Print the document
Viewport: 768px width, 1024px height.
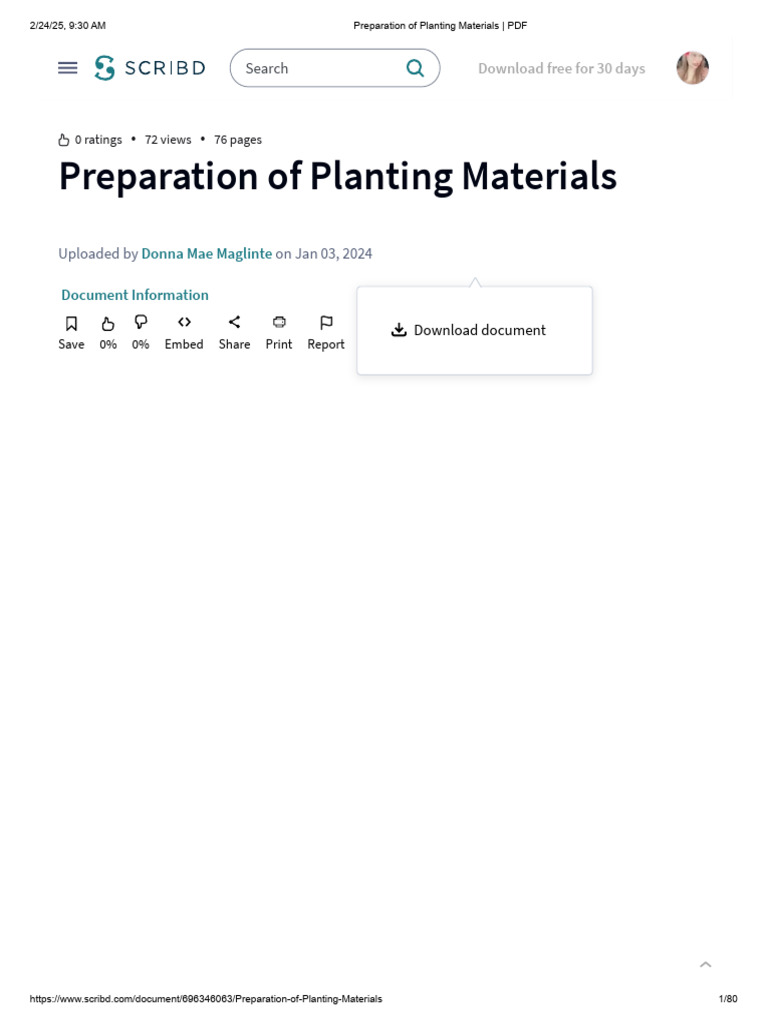click(x=279, y=333)
